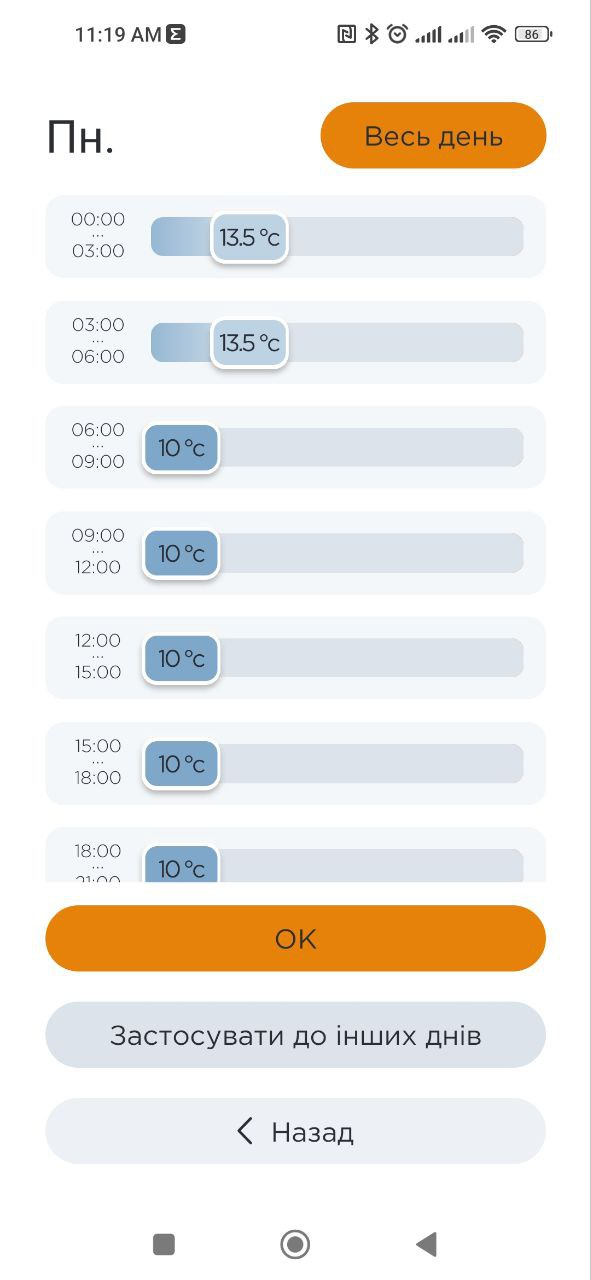Tap the Android back triangle button
This screenshot has width=591, height=1280.
427,1244
